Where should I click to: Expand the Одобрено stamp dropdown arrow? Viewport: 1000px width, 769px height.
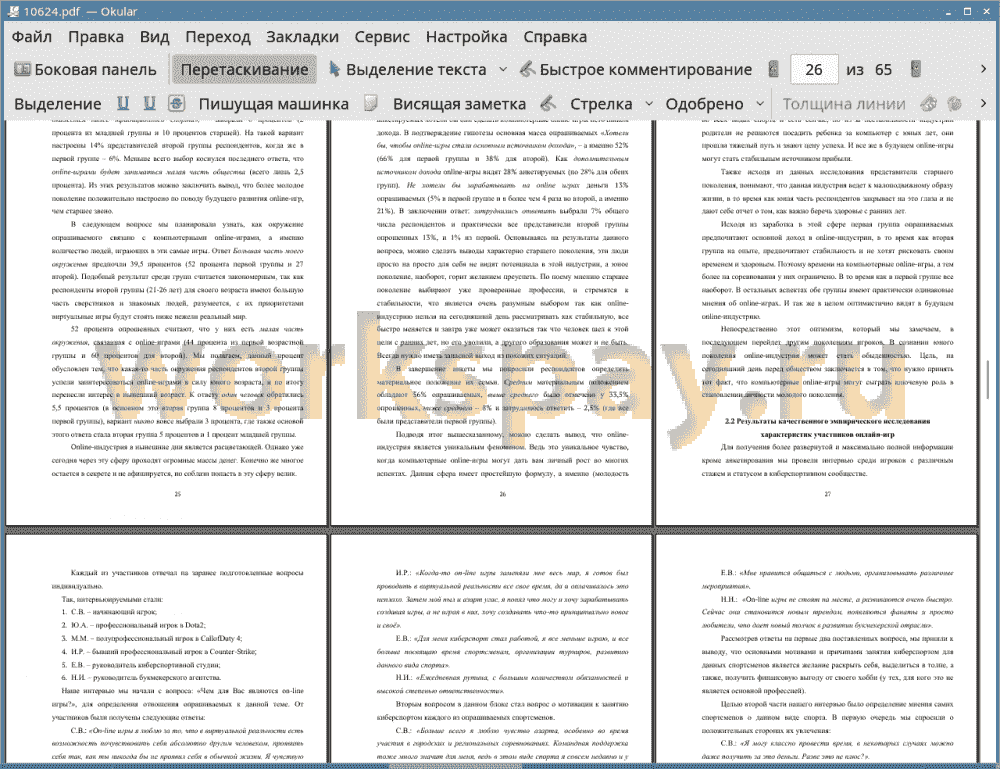coord(760,103)
